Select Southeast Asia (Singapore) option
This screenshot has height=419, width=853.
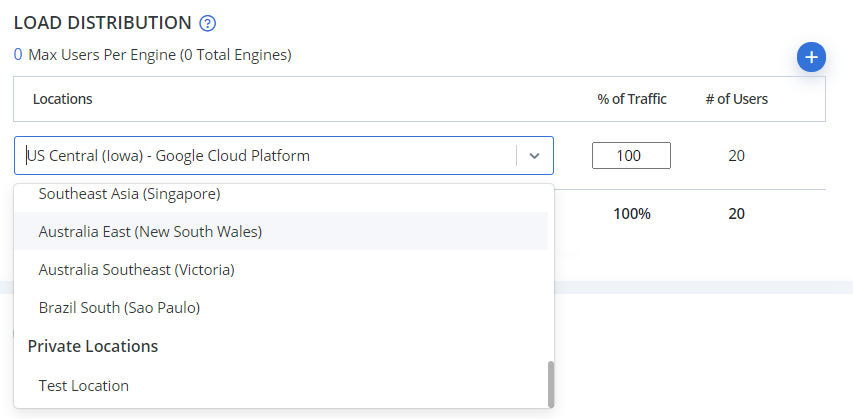point(129,193)
